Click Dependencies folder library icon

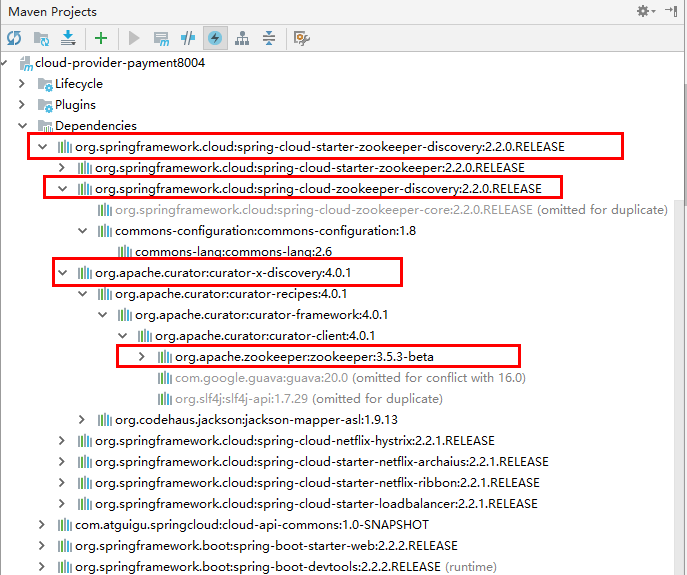(45, 126)
